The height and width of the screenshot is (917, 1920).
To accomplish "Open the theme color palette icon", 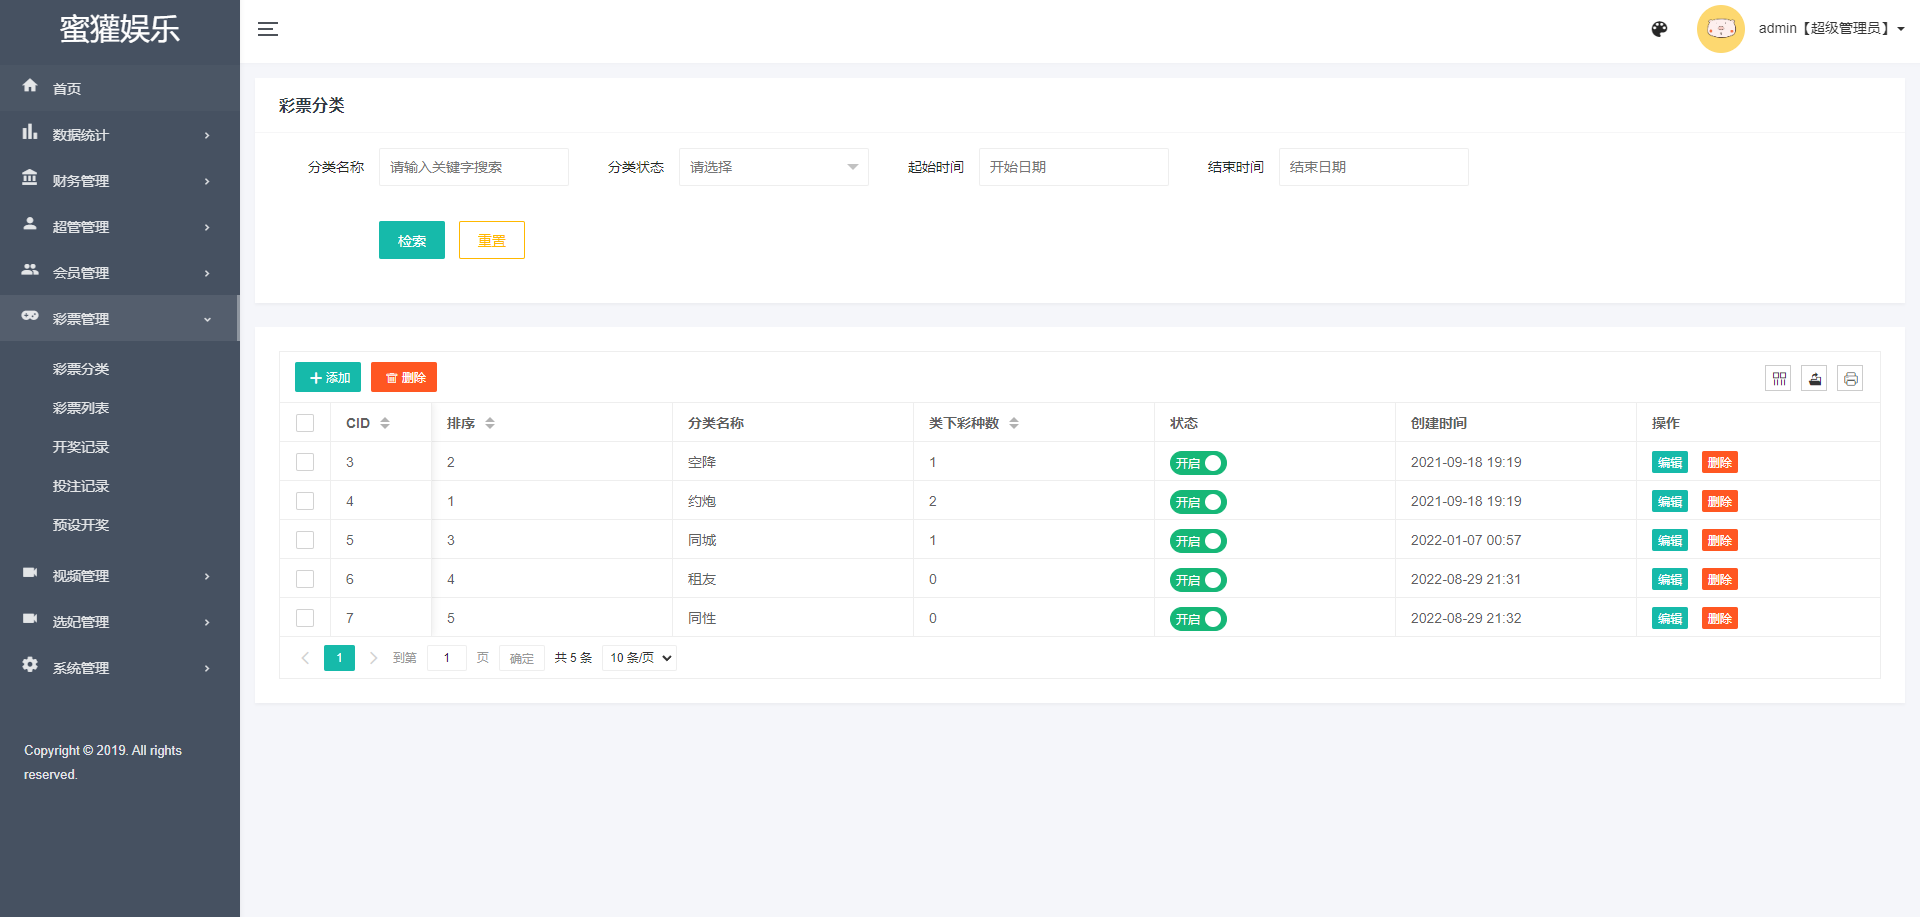I will click(x=1659, y=29).
